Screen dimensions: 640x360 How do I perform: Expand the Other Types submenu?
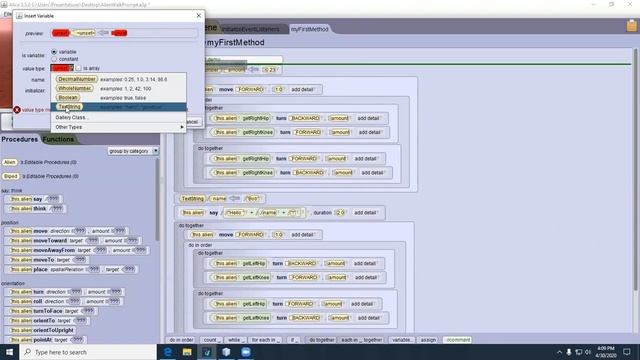[x=118, y=127]
